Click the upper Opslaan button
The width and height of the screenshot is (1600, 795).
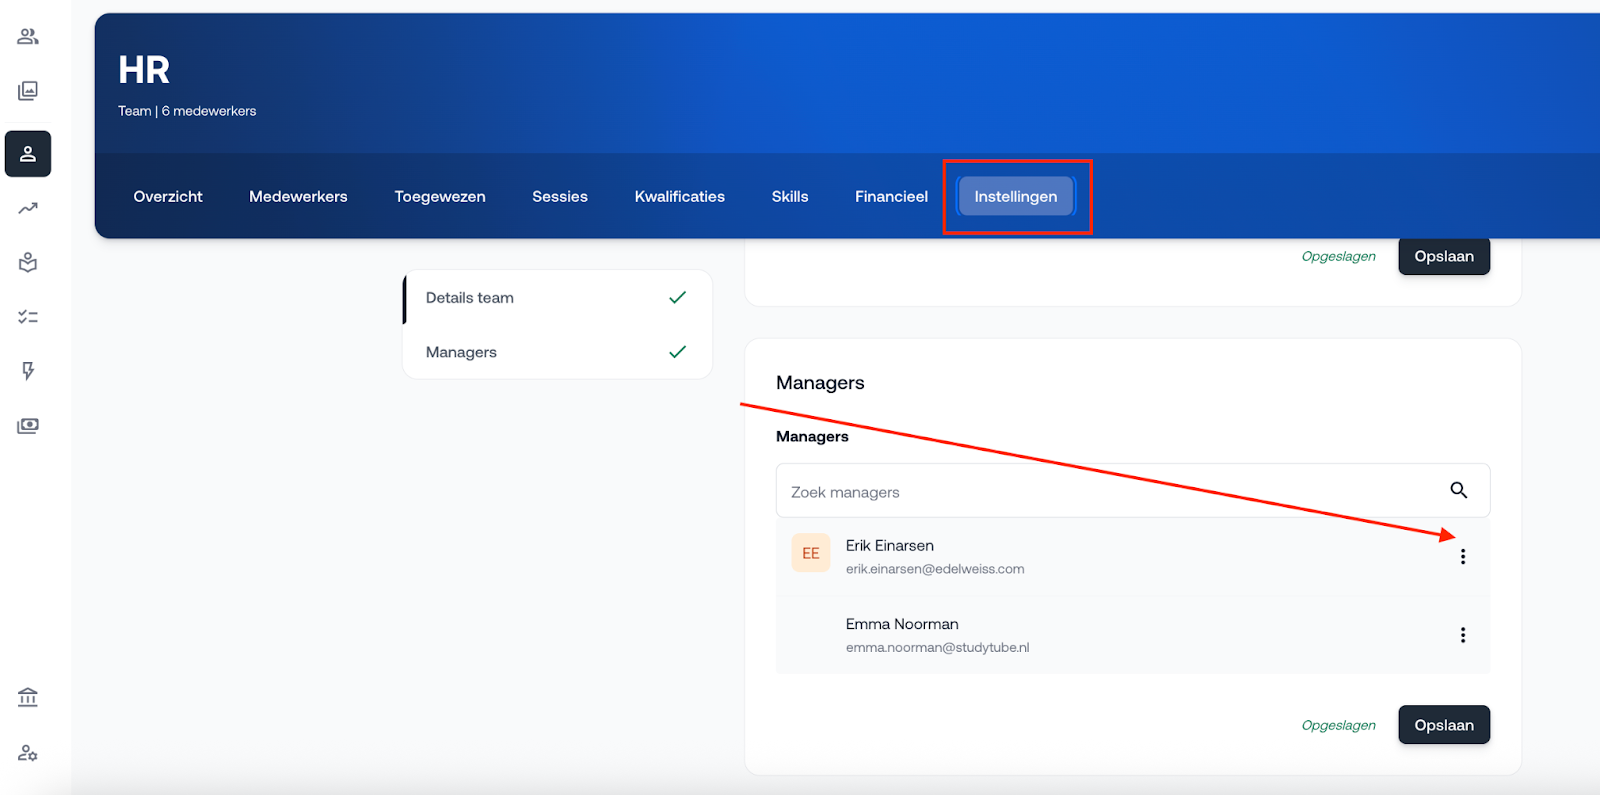pyautogui.click(x=1444, y=256)
